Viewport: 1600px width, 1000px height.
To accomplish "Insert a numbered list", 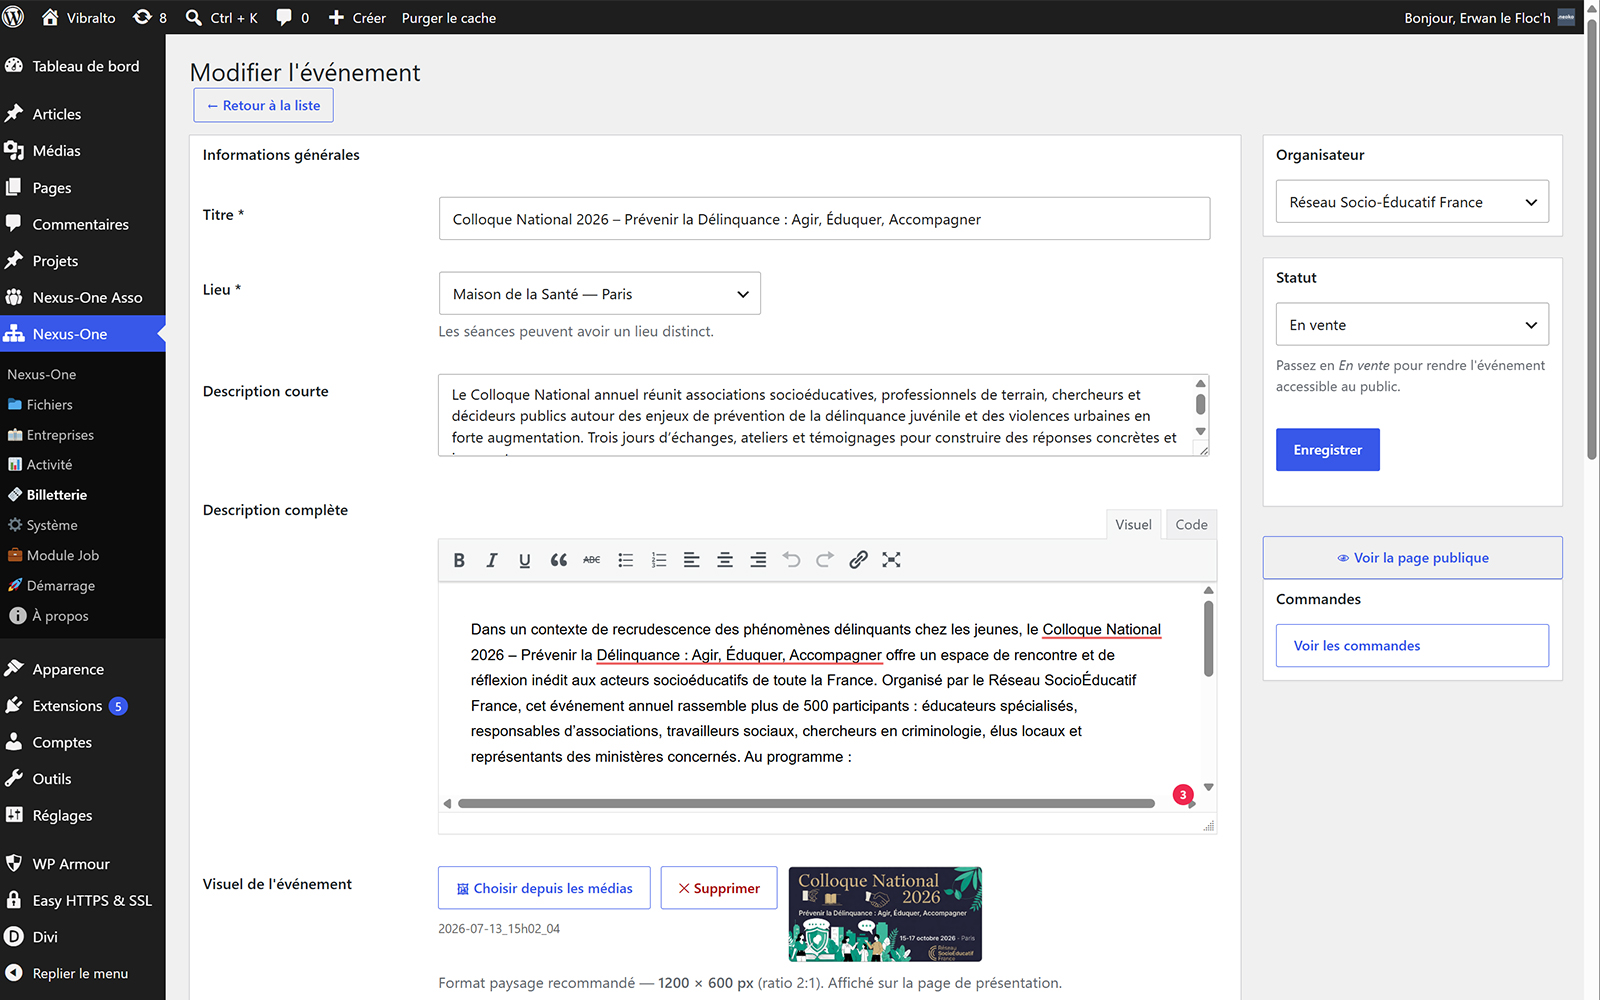I will pyautogui.click(x=659, y=560).
